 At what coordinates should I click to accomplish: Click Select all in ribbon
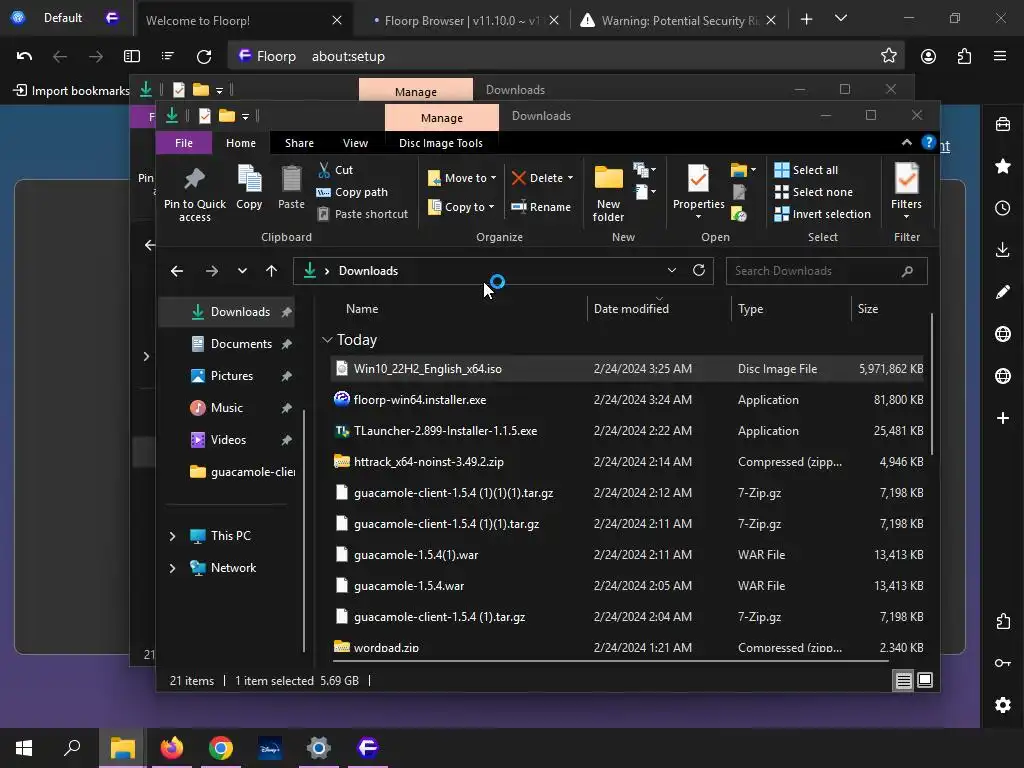[x=807, y=170]
